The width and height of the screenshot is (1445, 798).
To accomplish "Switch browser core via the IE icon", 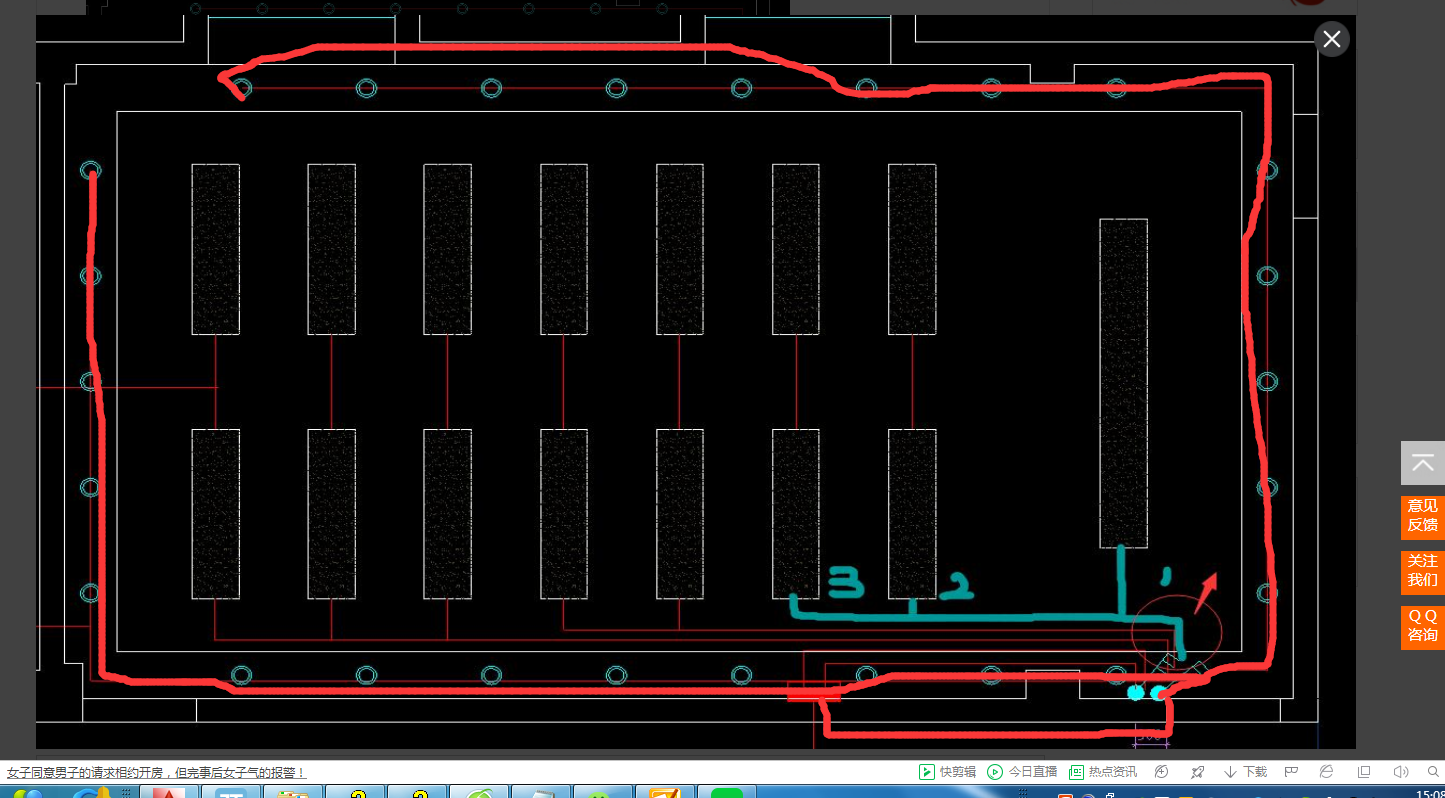I will pos(1326,772).
